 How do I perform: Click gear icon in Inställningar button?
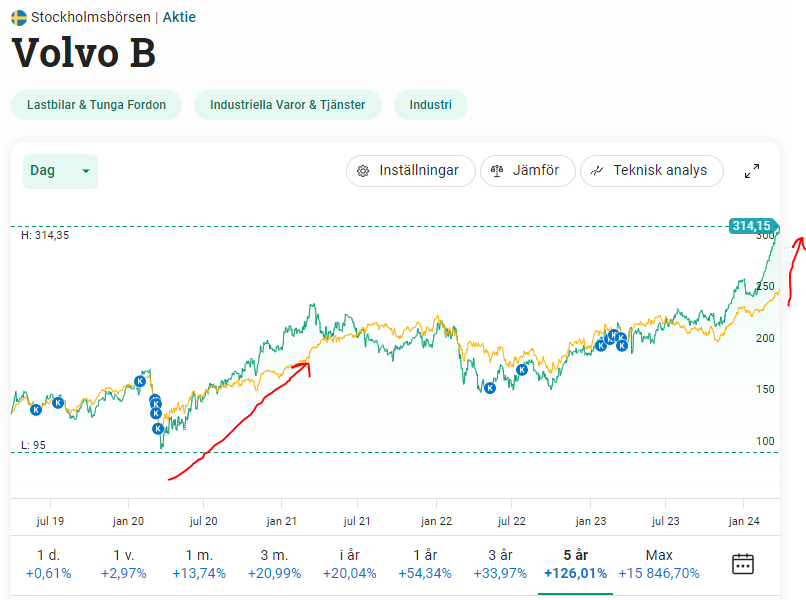click(363, 171)
